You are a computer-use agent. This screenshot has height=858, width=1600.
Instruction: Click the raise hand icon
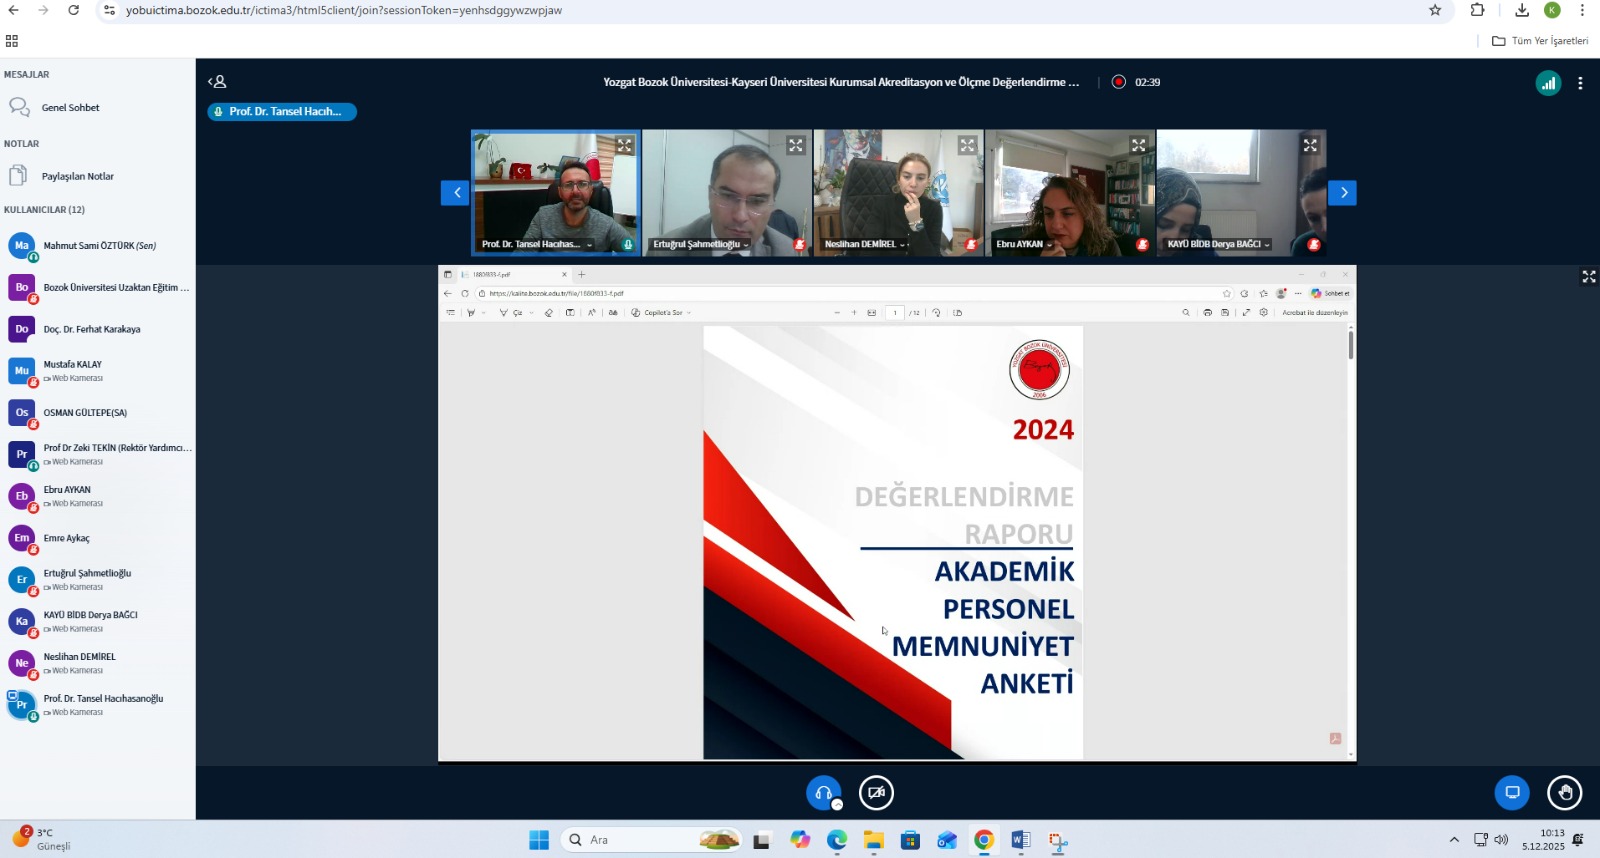tap(1564, 793)
